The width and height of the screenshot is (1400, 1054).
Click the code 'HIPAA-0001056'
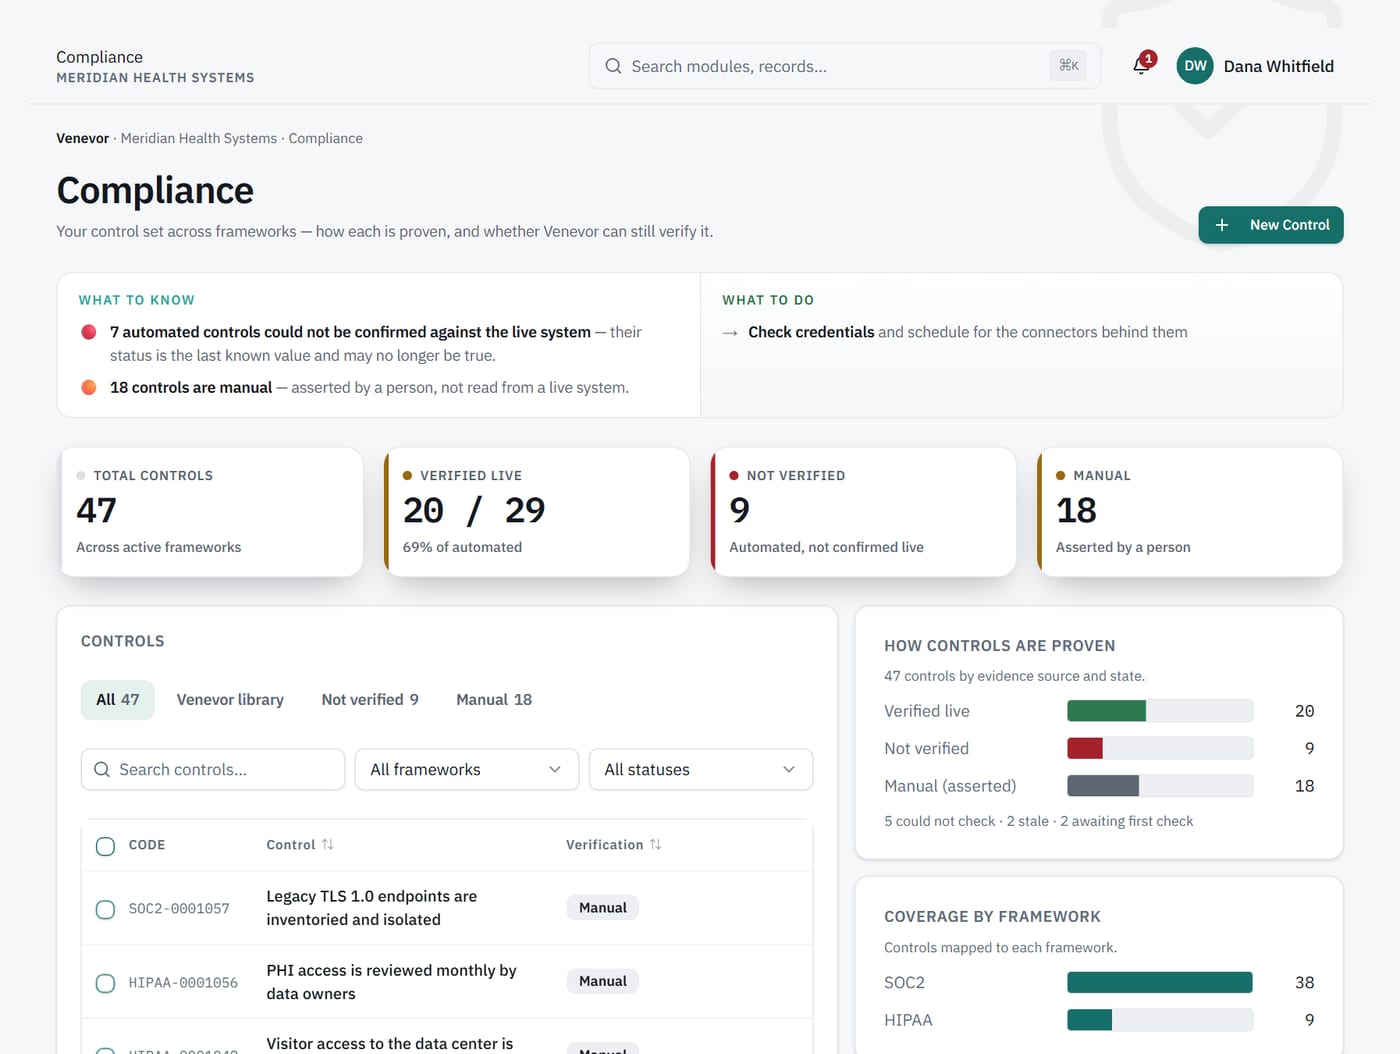[x=183, y=983]
